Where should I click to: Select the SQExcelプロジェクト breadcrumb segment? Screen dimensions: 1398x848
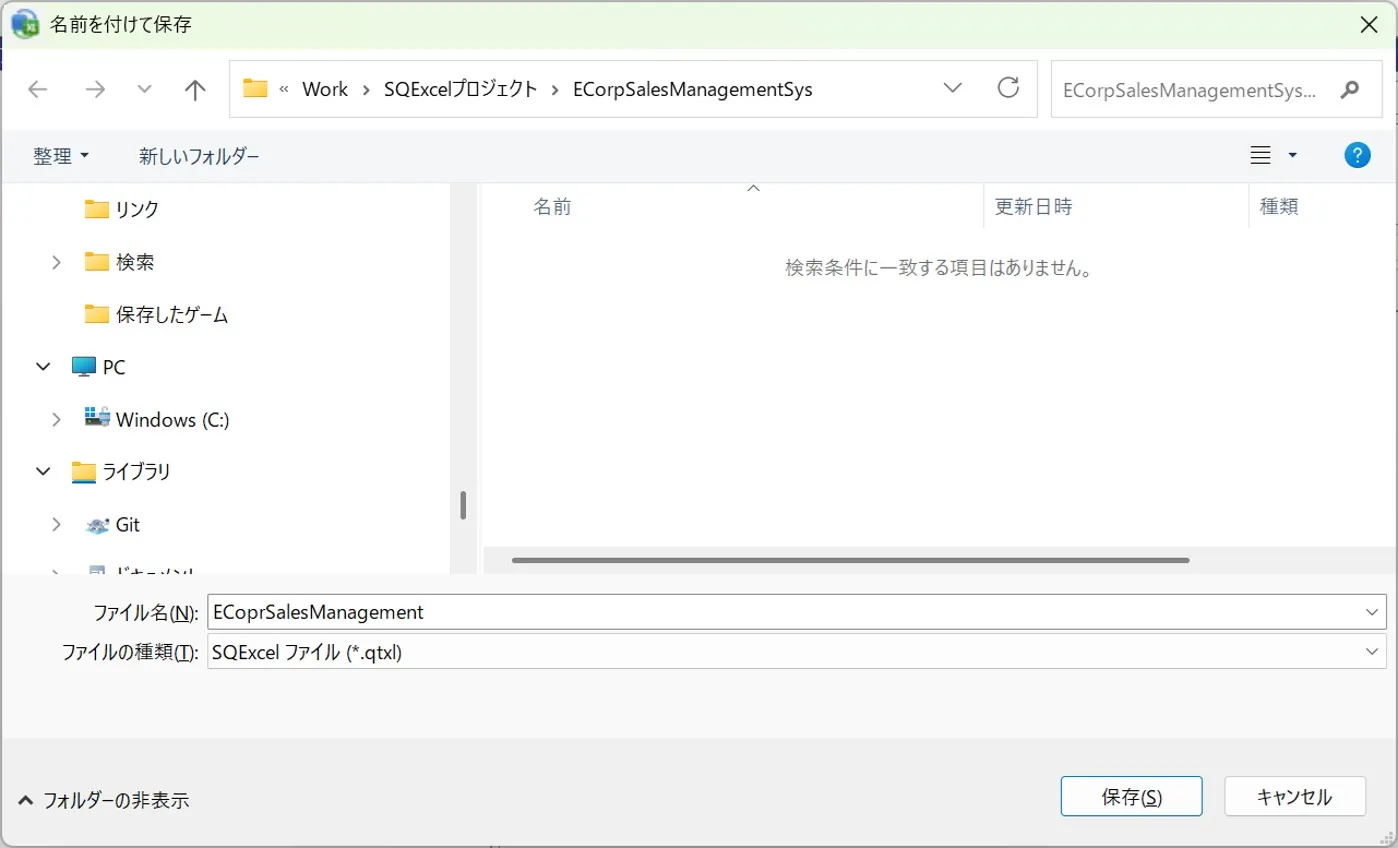pos(460,89)
